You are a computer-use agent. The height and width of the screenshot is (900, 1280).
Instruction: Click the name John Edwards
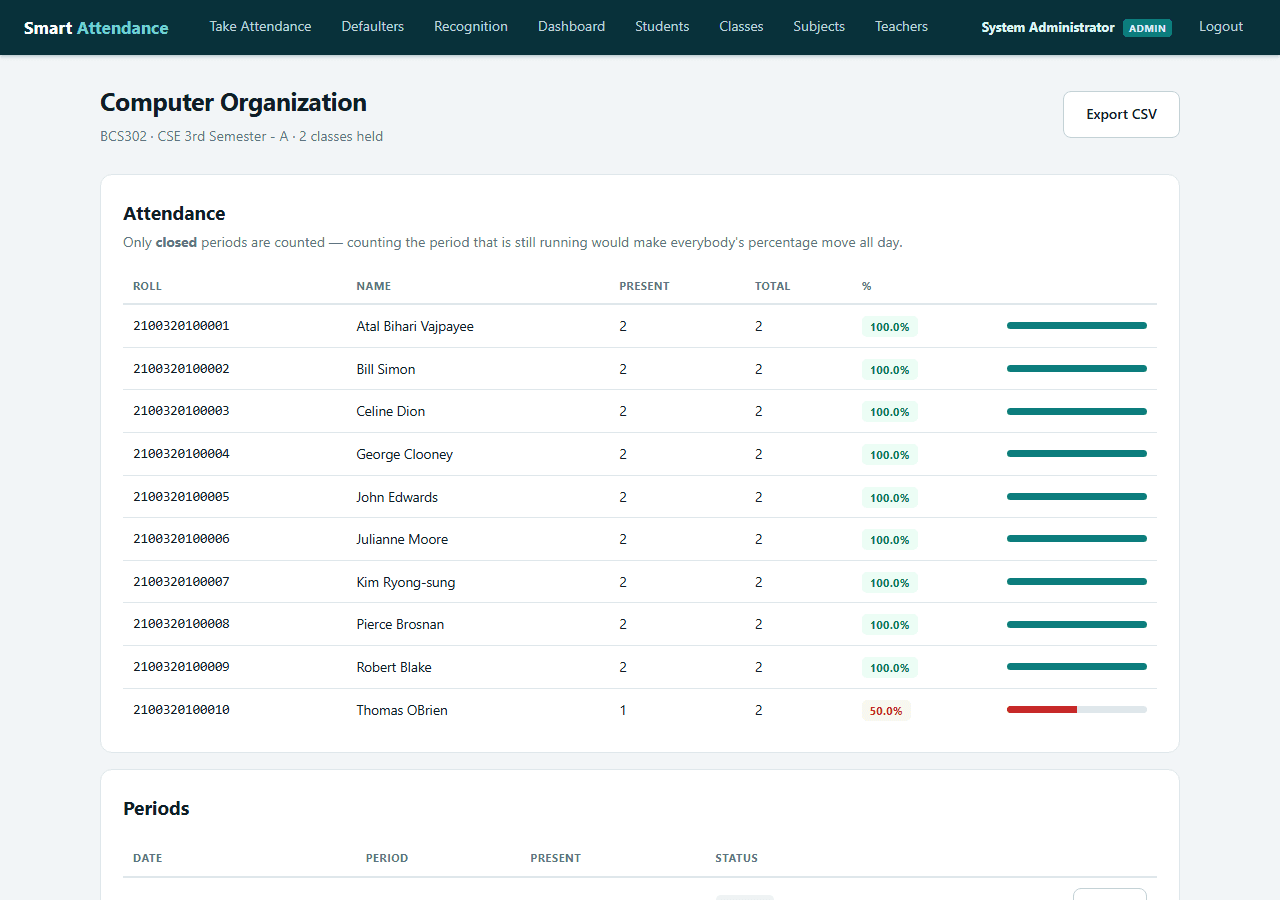[397, 497]
